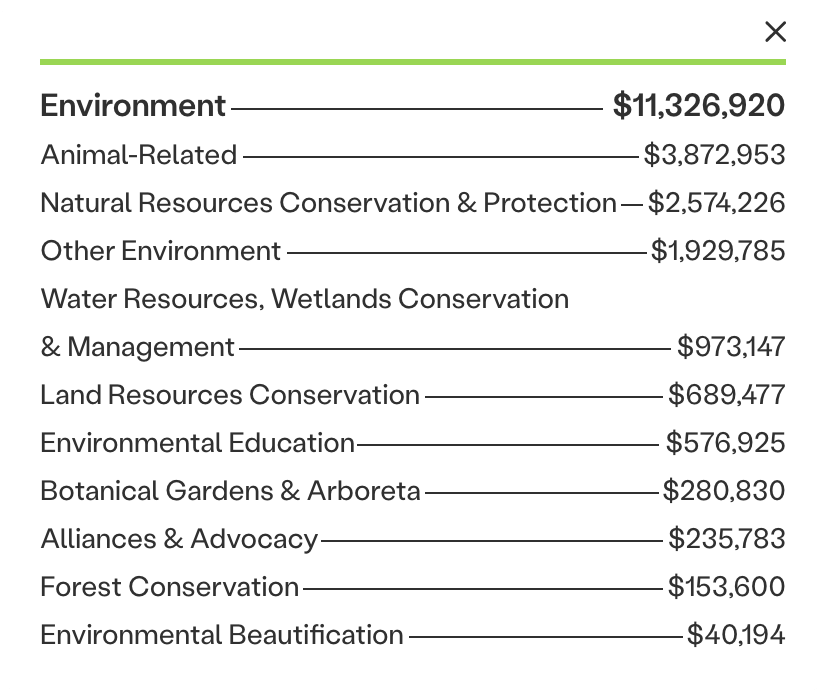826x692 pixels.
Task: Click the Environment category heading
Action: [133, 106]
